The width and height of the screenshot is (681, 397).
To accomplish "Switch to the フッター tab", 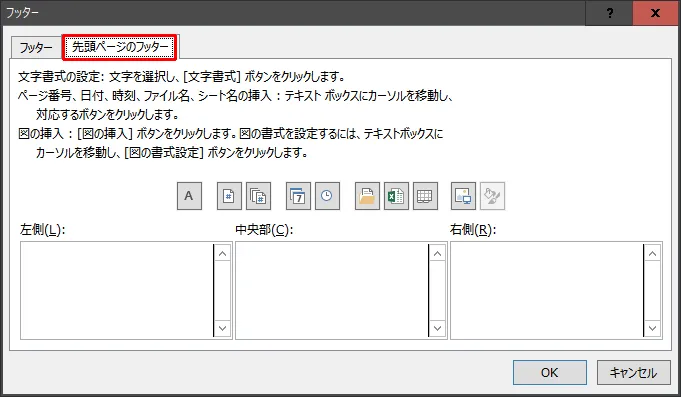I will coord(36,47).
